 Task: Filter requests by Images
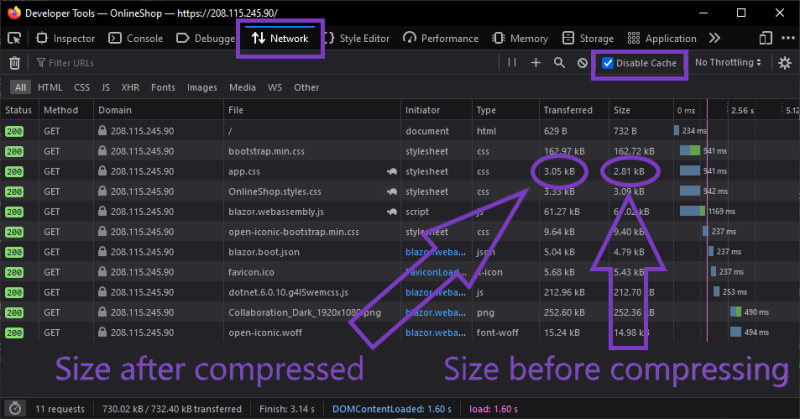point(202,87)
